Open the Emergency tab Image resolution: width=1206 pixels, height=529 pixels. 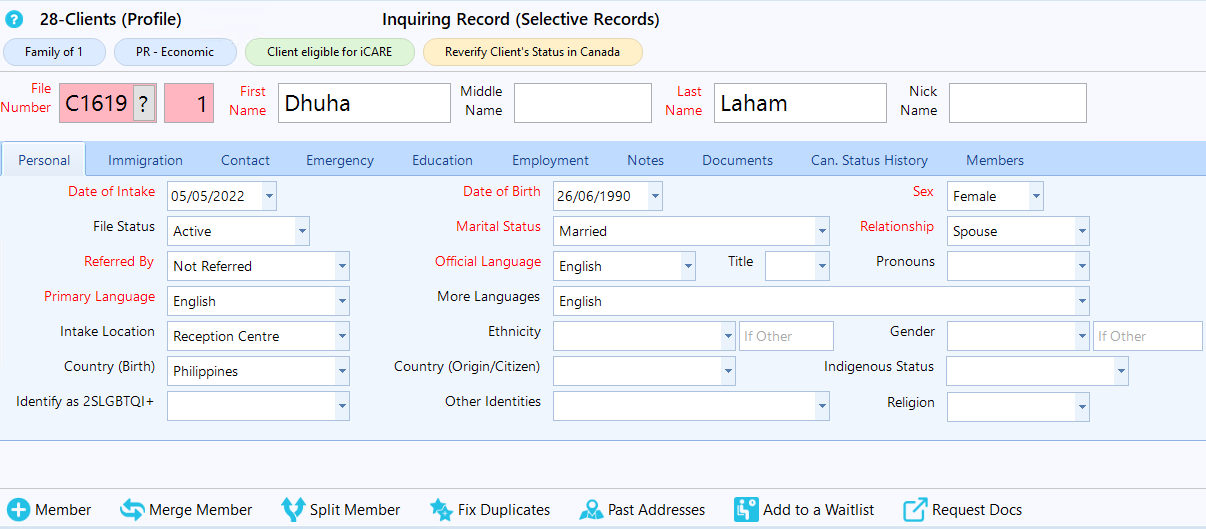pos(340,160)
